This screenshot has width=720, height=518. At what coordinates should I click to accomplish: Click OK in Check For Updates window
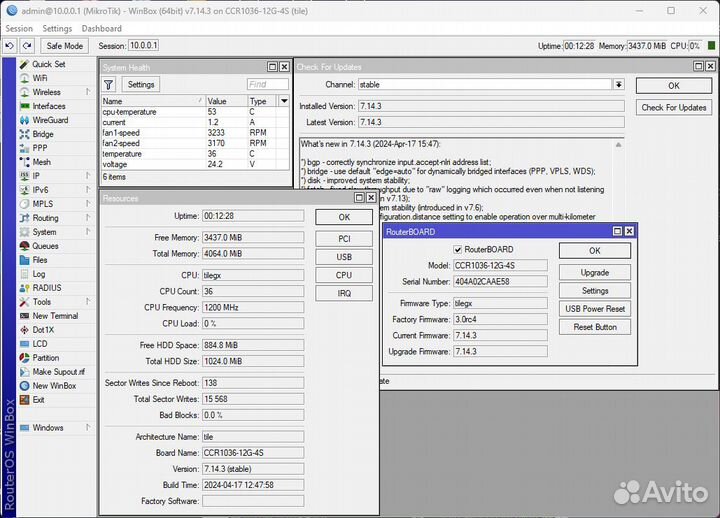pyautogui.click(x=674, y=86)
